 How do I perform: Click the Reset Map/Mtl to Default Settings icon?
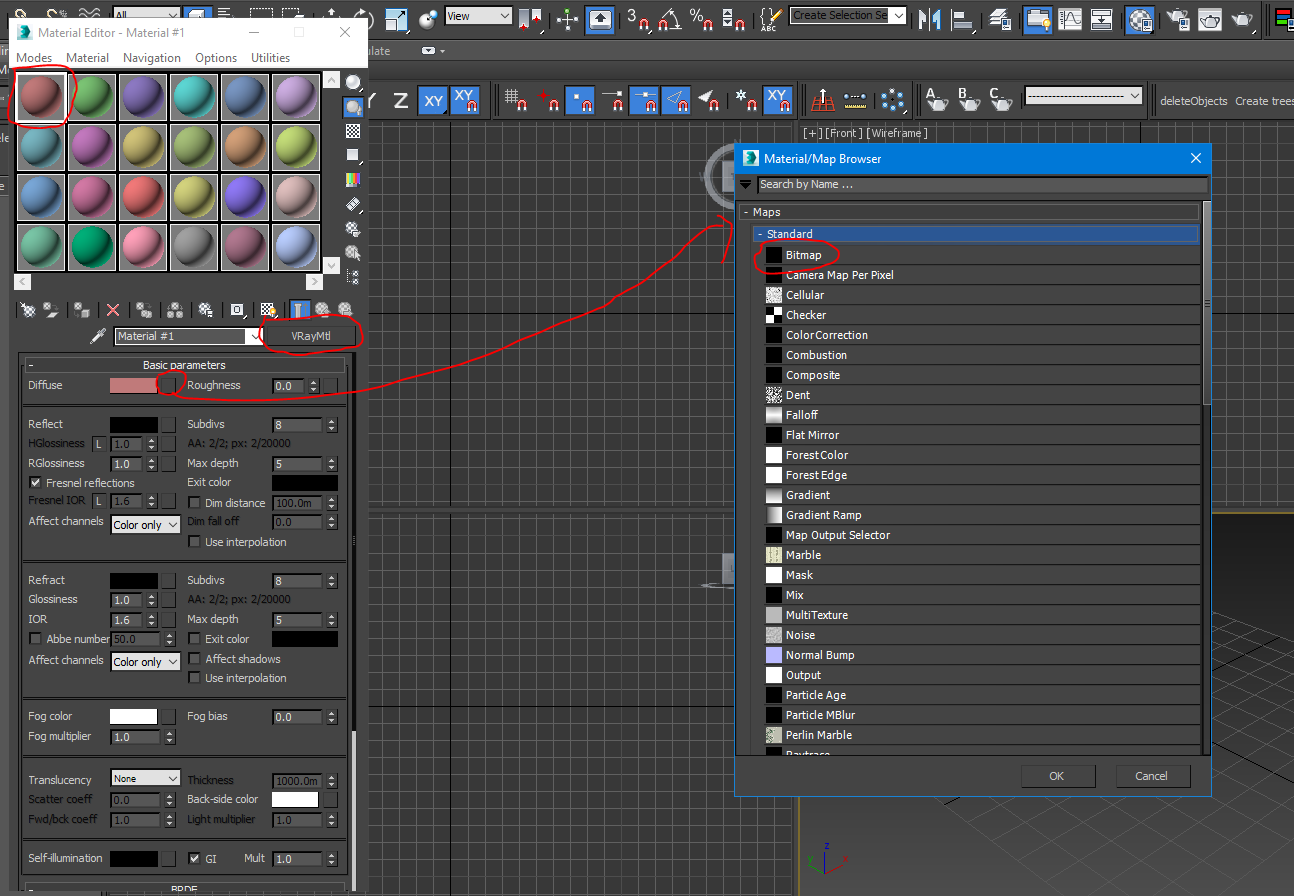pyautogui.click(x=112, y=310)
